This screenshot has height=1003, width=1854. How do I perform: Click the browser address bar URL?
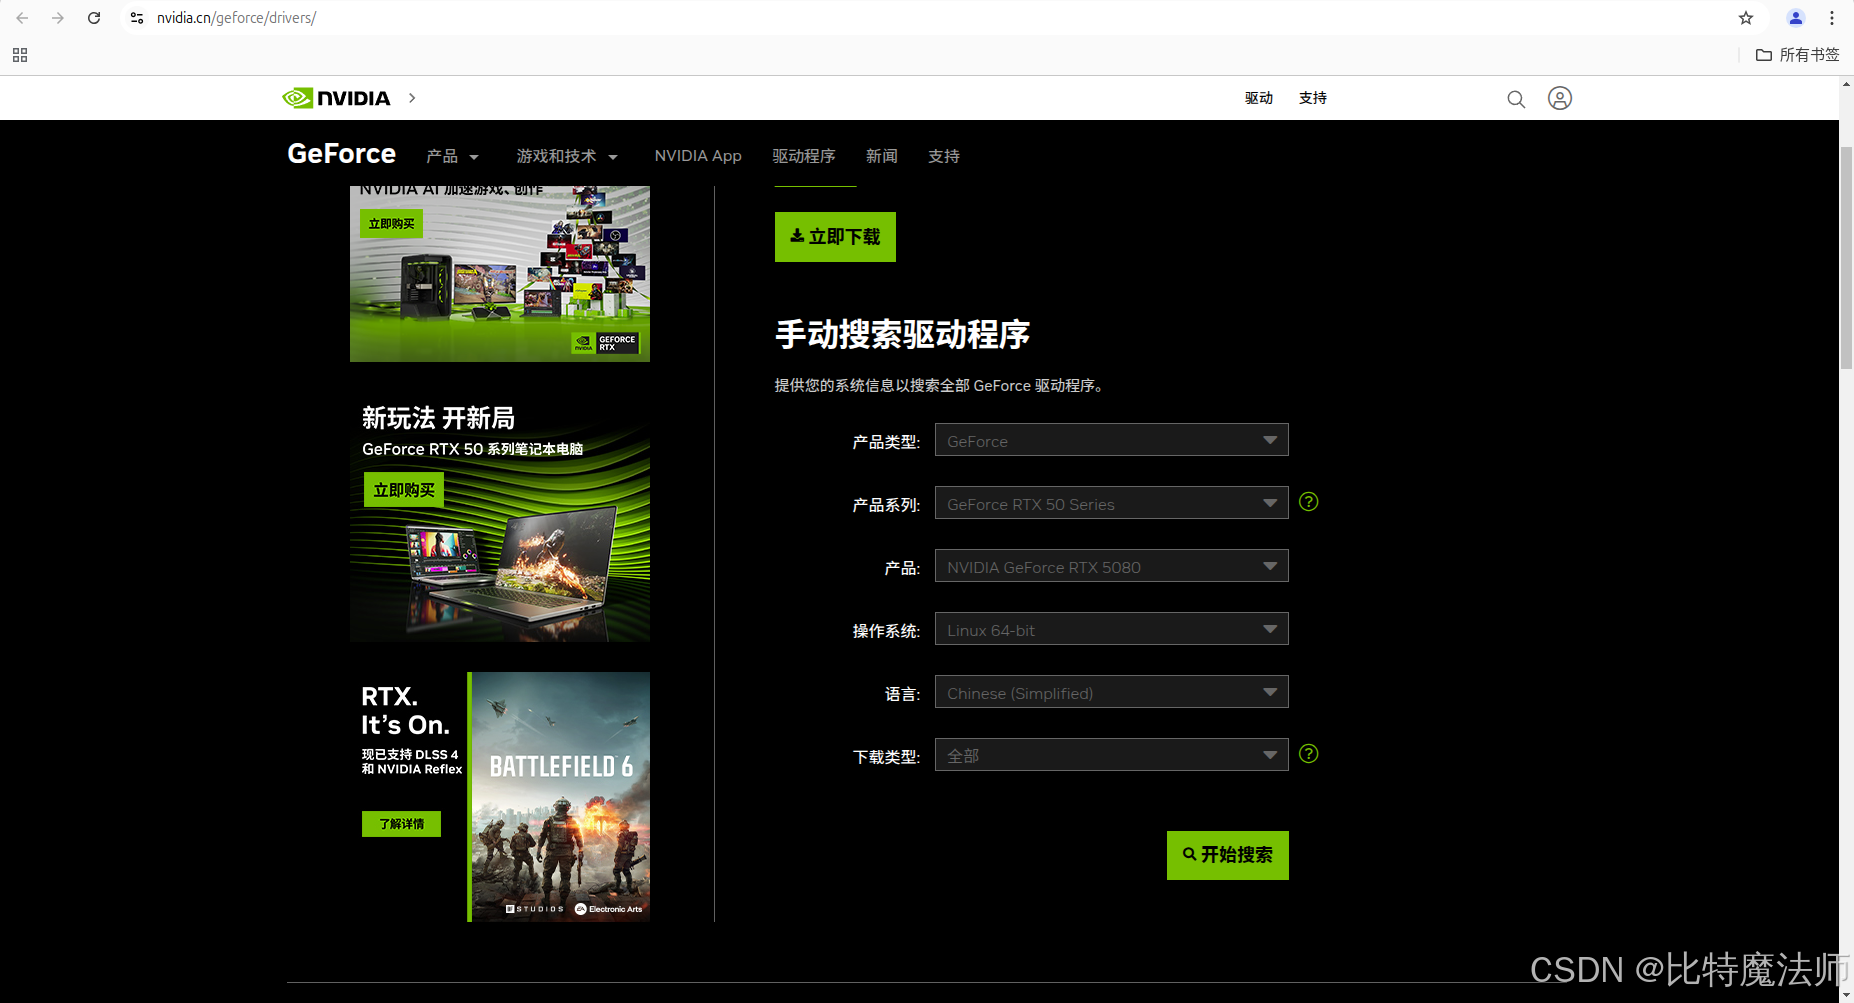236,18
